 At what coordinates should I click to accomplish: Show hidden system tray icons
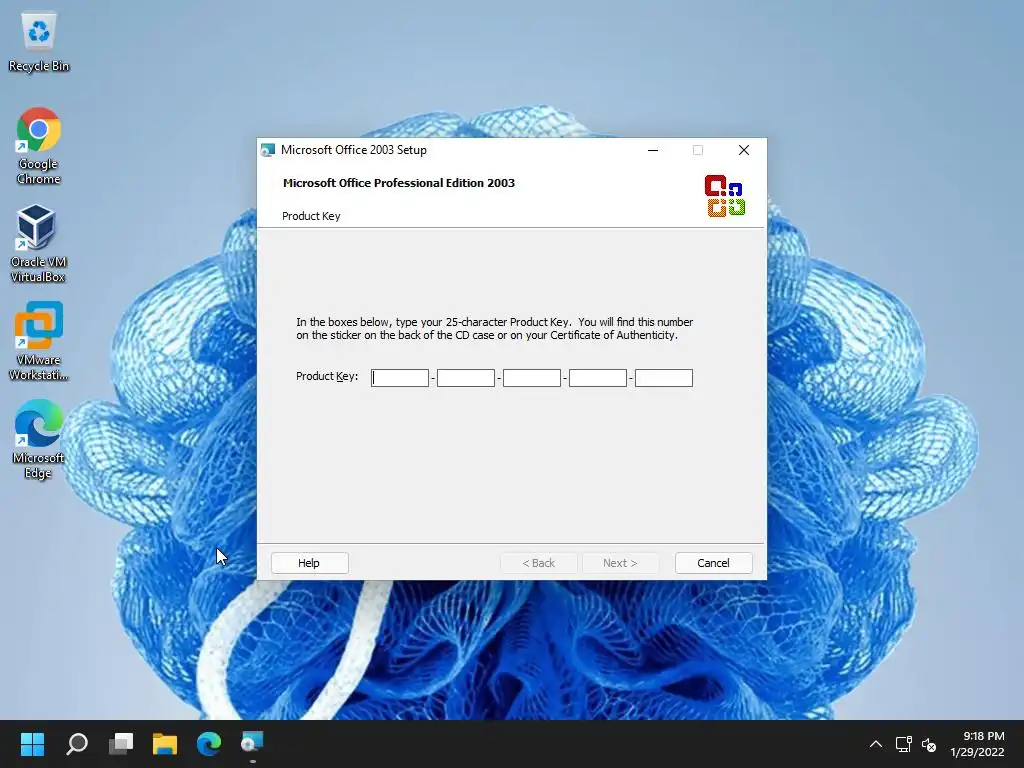coord(876,744)
